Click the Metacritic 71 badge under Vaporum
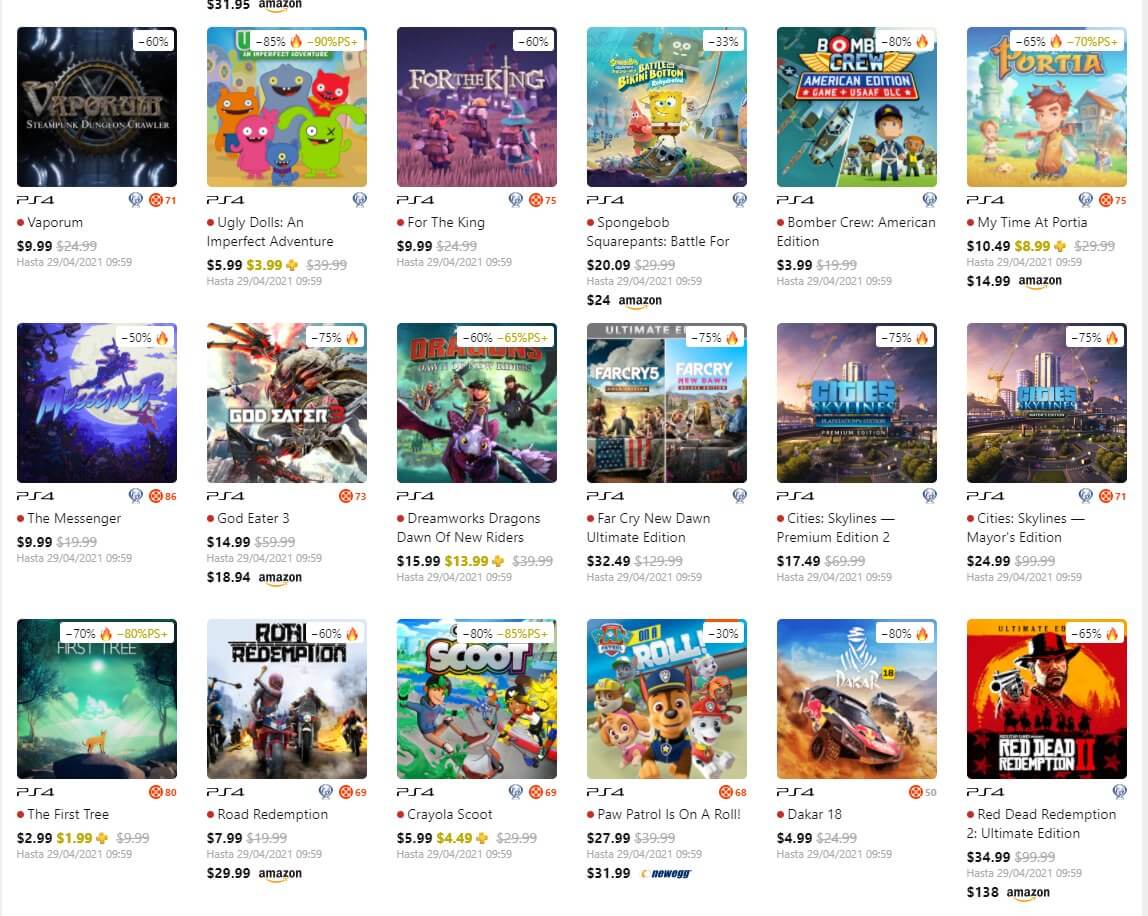Screen dimensions: 1148x916 pyautogui.click(x=163, y=200)
